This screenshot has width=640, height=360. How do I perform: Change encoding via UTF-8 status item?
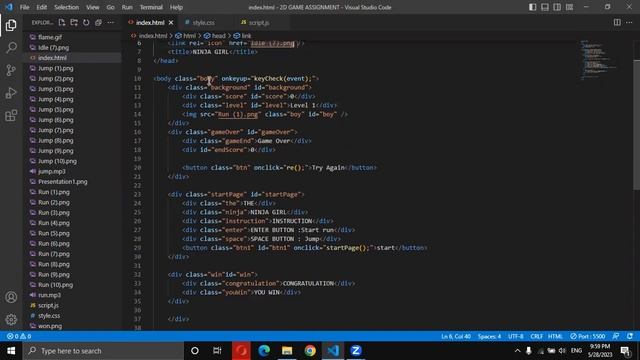point(516,336)
